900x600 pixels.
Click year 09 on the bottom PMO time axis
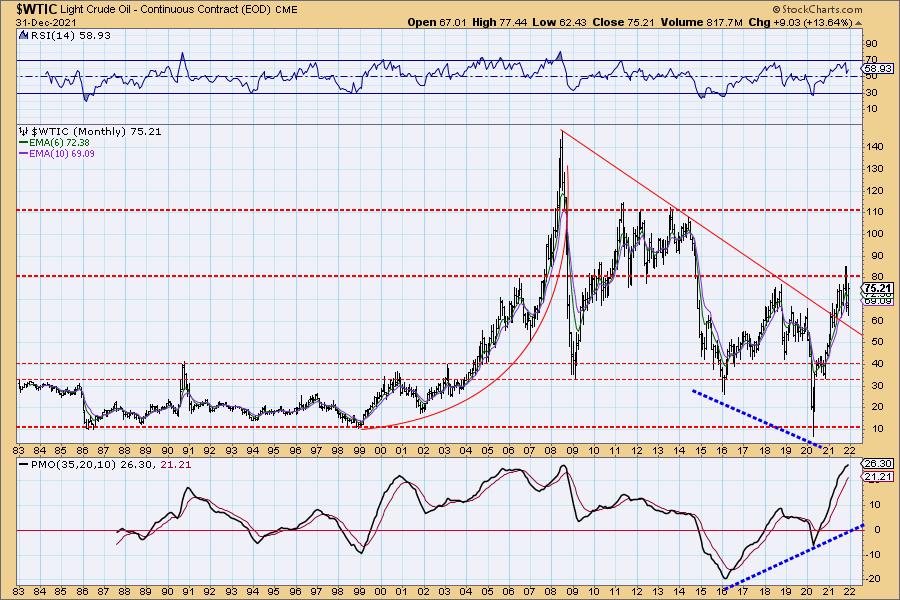[x=572, y=593]
